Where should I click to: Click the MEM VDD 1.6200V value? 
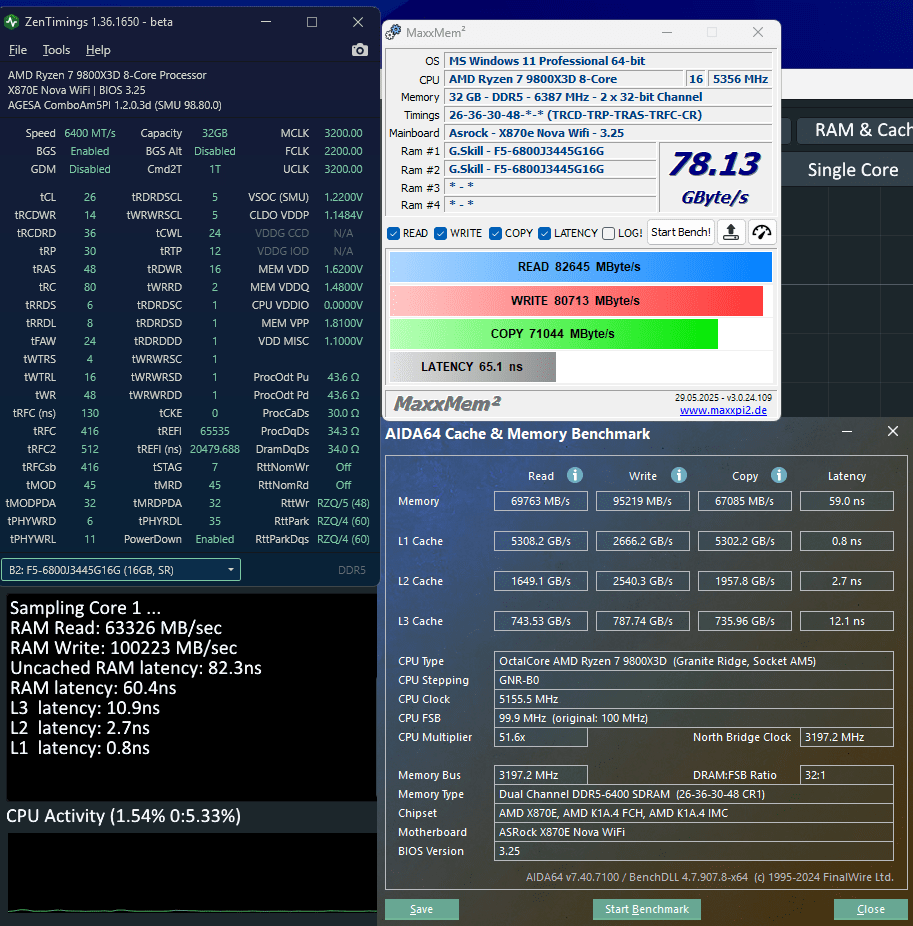click(343, 269)
